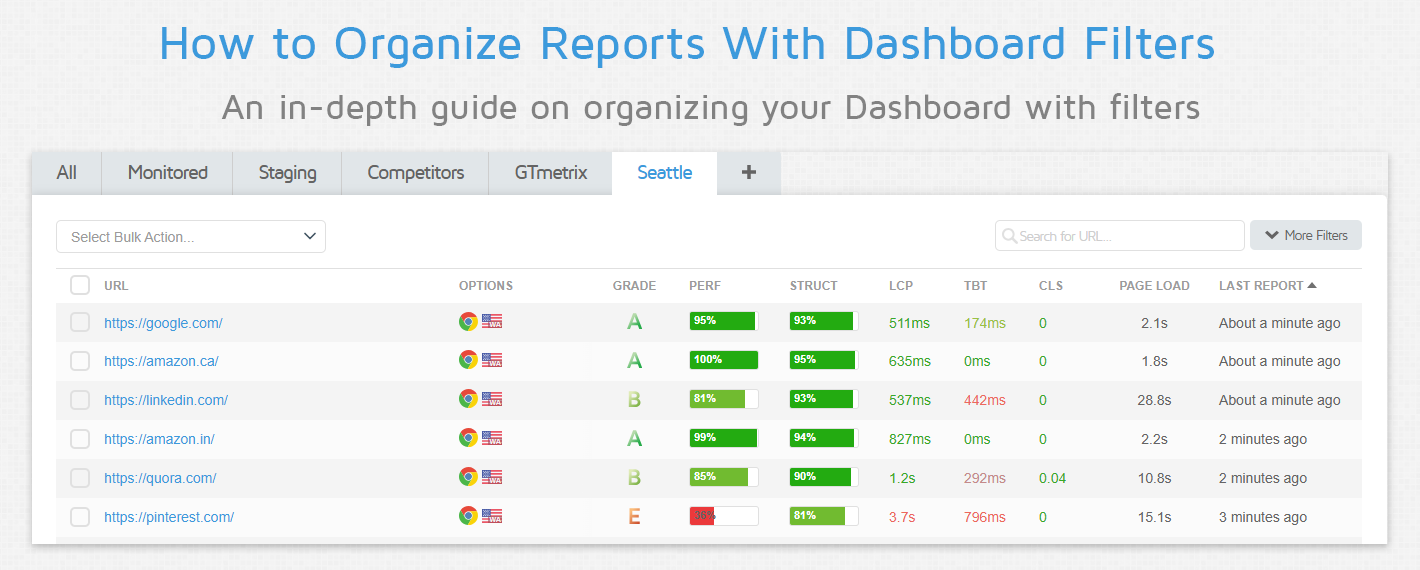This screenshot has width=1420, height=570.
Task: Click the US flag icon in amazon.in row
Action: pyautogui.click(x=492, y=439)
